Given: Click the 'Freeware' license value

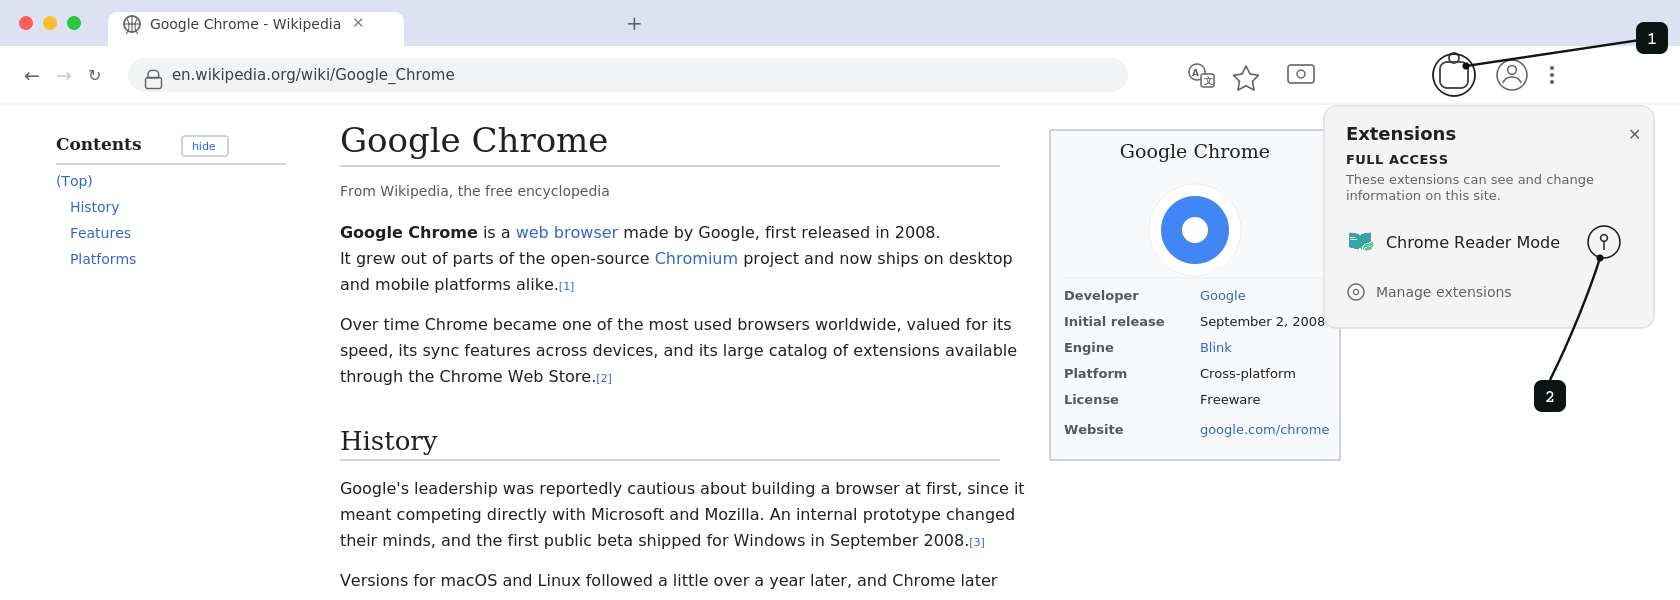Looking at the screenshot, I should pyautogui.click(x=1230, y=399).
